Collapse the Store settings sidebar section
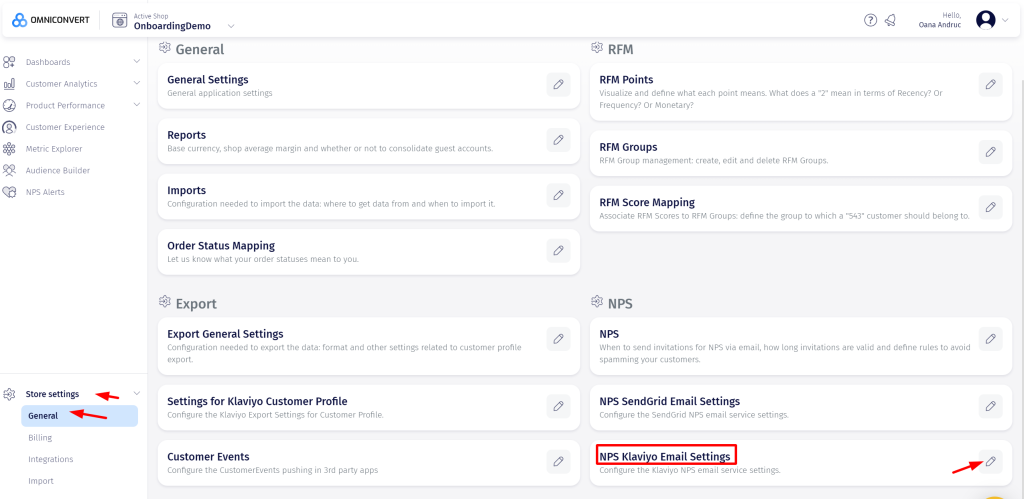The image size is (1024, 499). pyautogui.click(x=137, y=394)
